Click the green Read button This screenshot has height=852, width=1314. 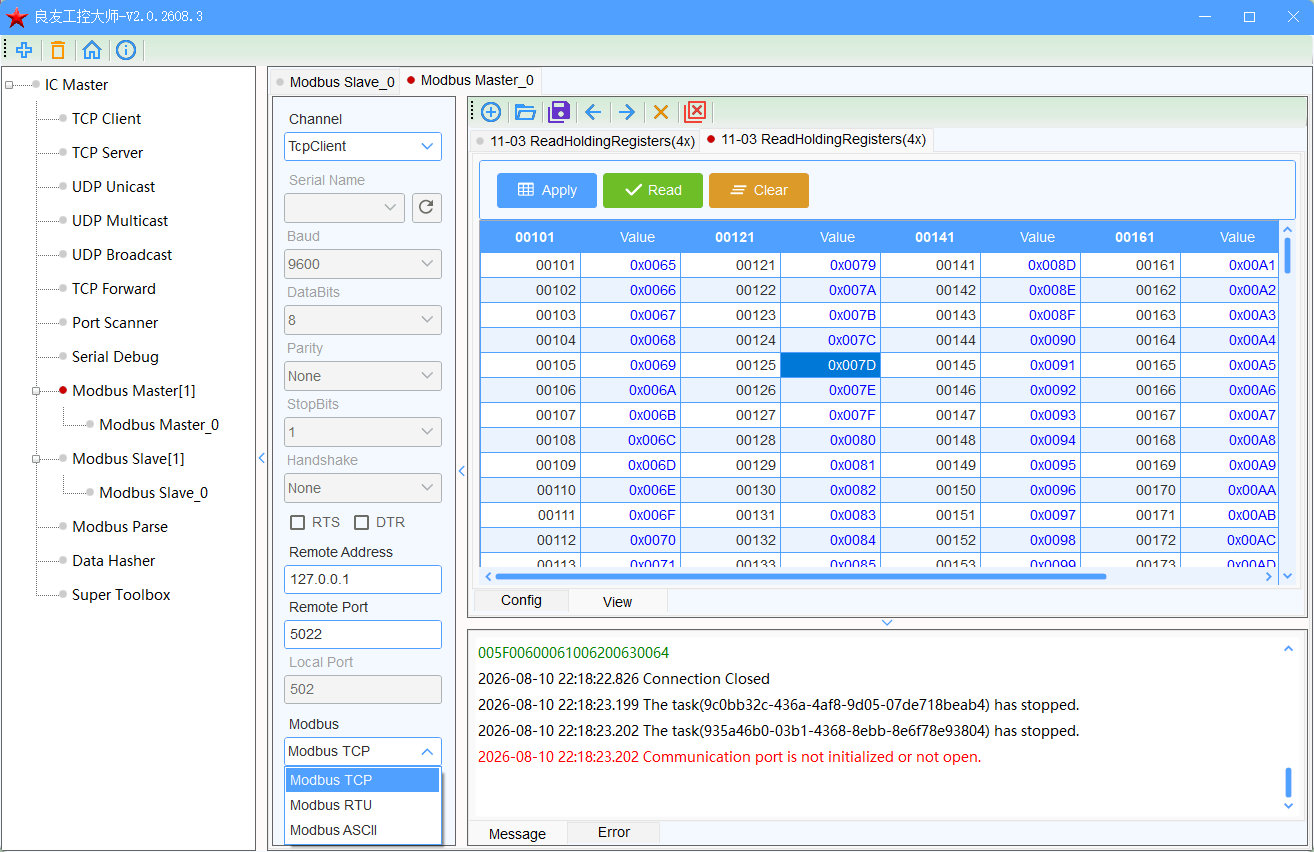coord(653,190)
